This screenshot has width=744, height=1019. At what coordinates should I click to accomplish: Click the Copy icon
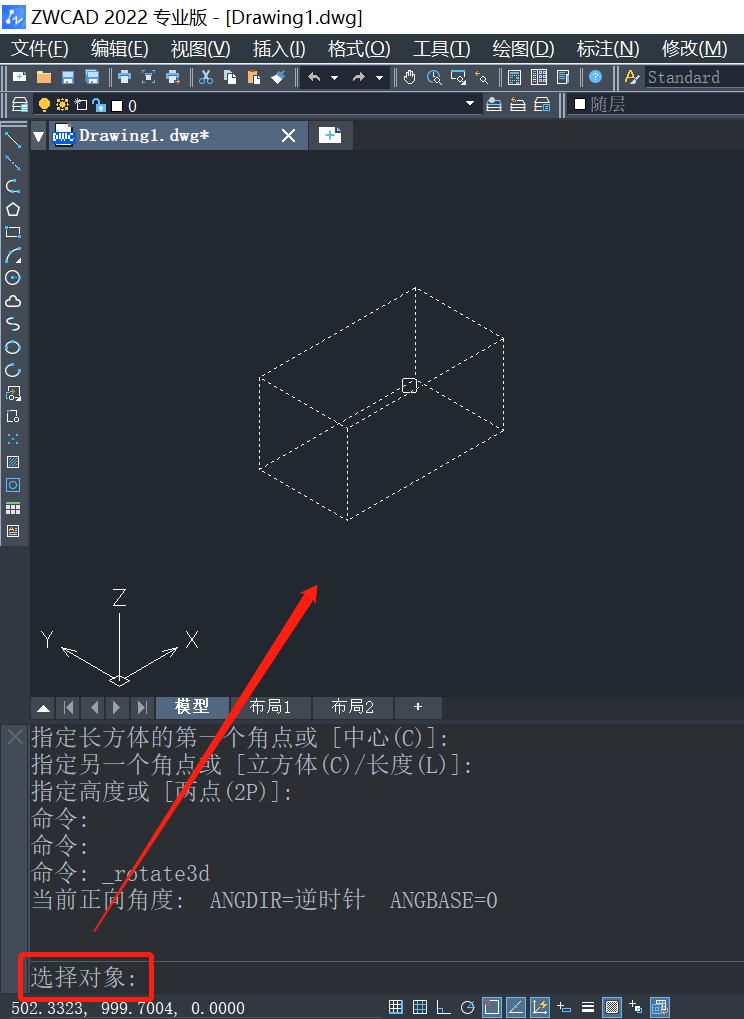point(230,77)
